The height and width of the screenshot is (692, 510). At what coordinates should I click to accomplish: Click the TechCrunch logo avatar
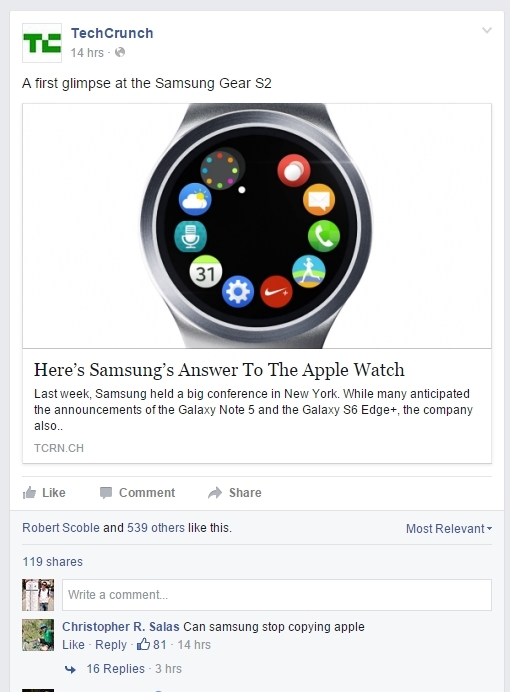pyautogui.click(x=42, y=43)
